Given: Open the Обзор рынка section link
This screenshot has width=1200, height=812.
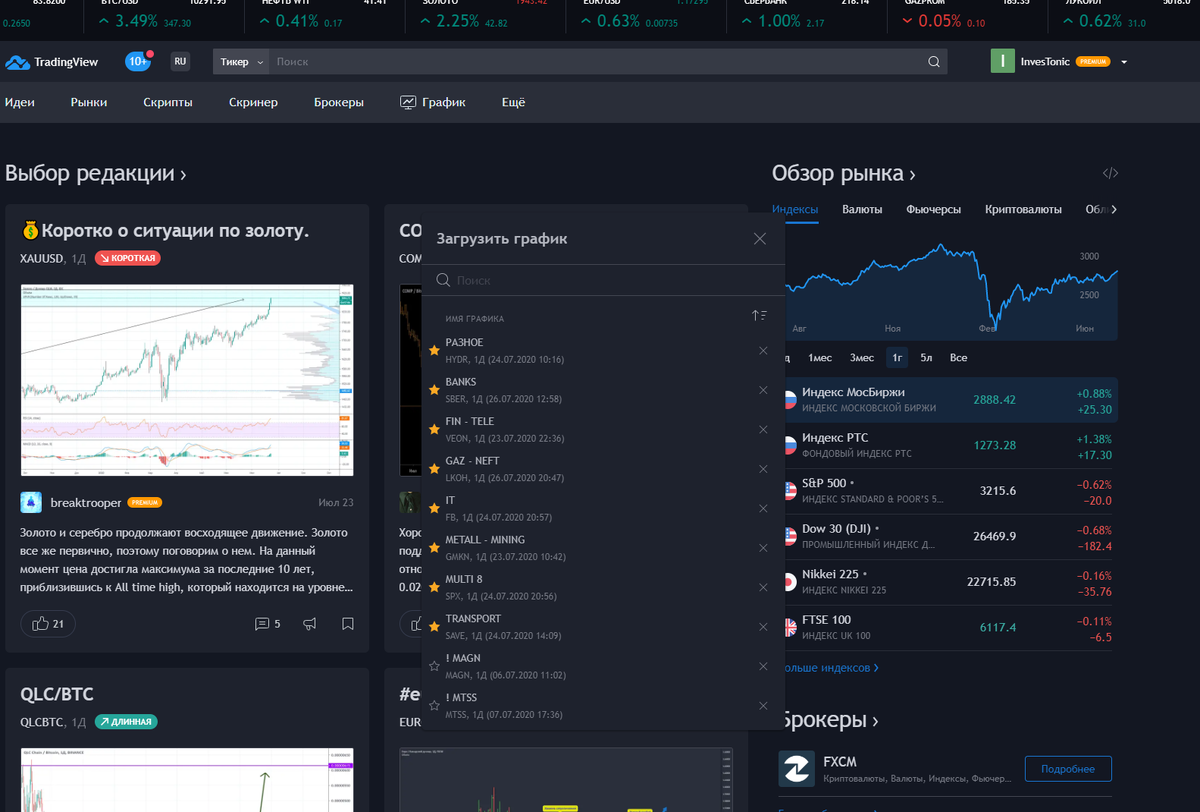Looking at the screenshot, I should pyautogui.click(x=844, y=173).
